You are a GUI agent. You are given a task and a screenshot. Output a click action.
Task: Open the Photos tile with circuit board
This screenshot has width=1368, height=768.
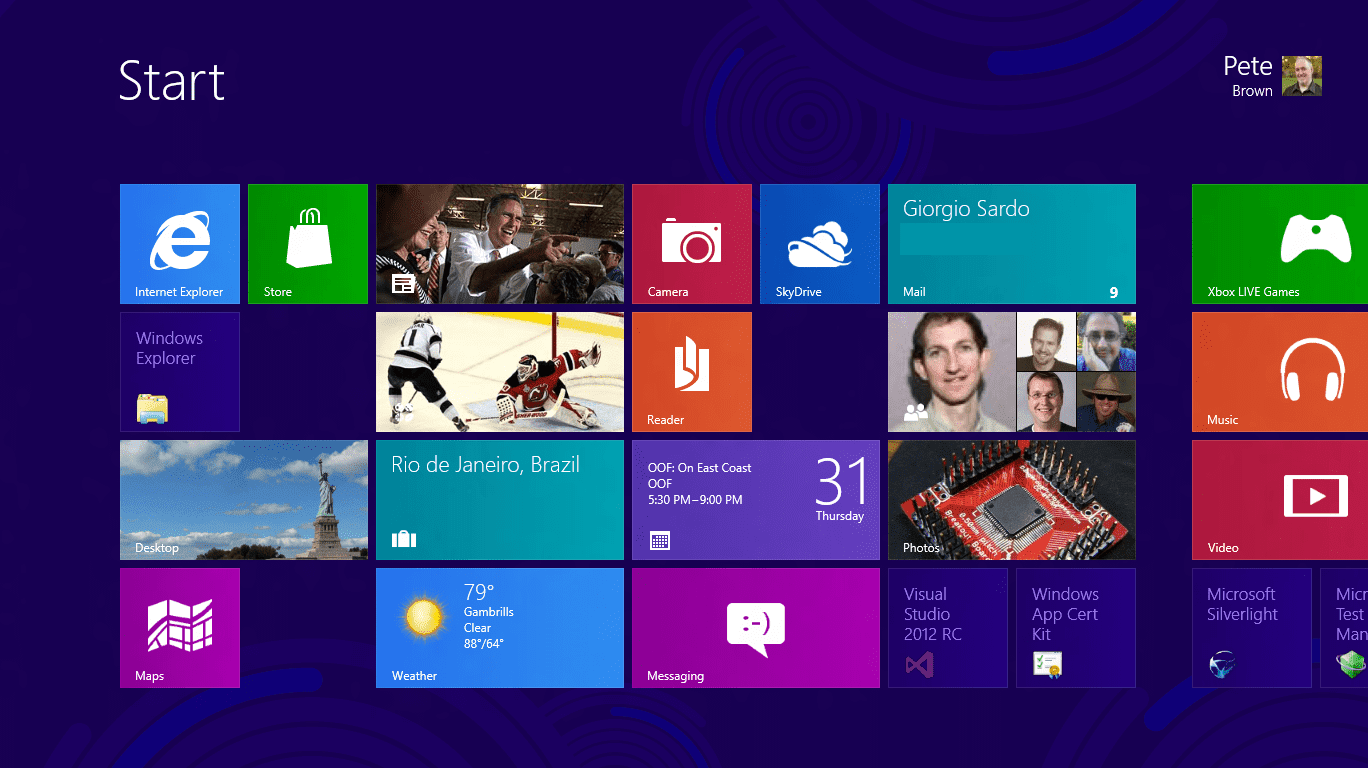tap(1012, 500)
